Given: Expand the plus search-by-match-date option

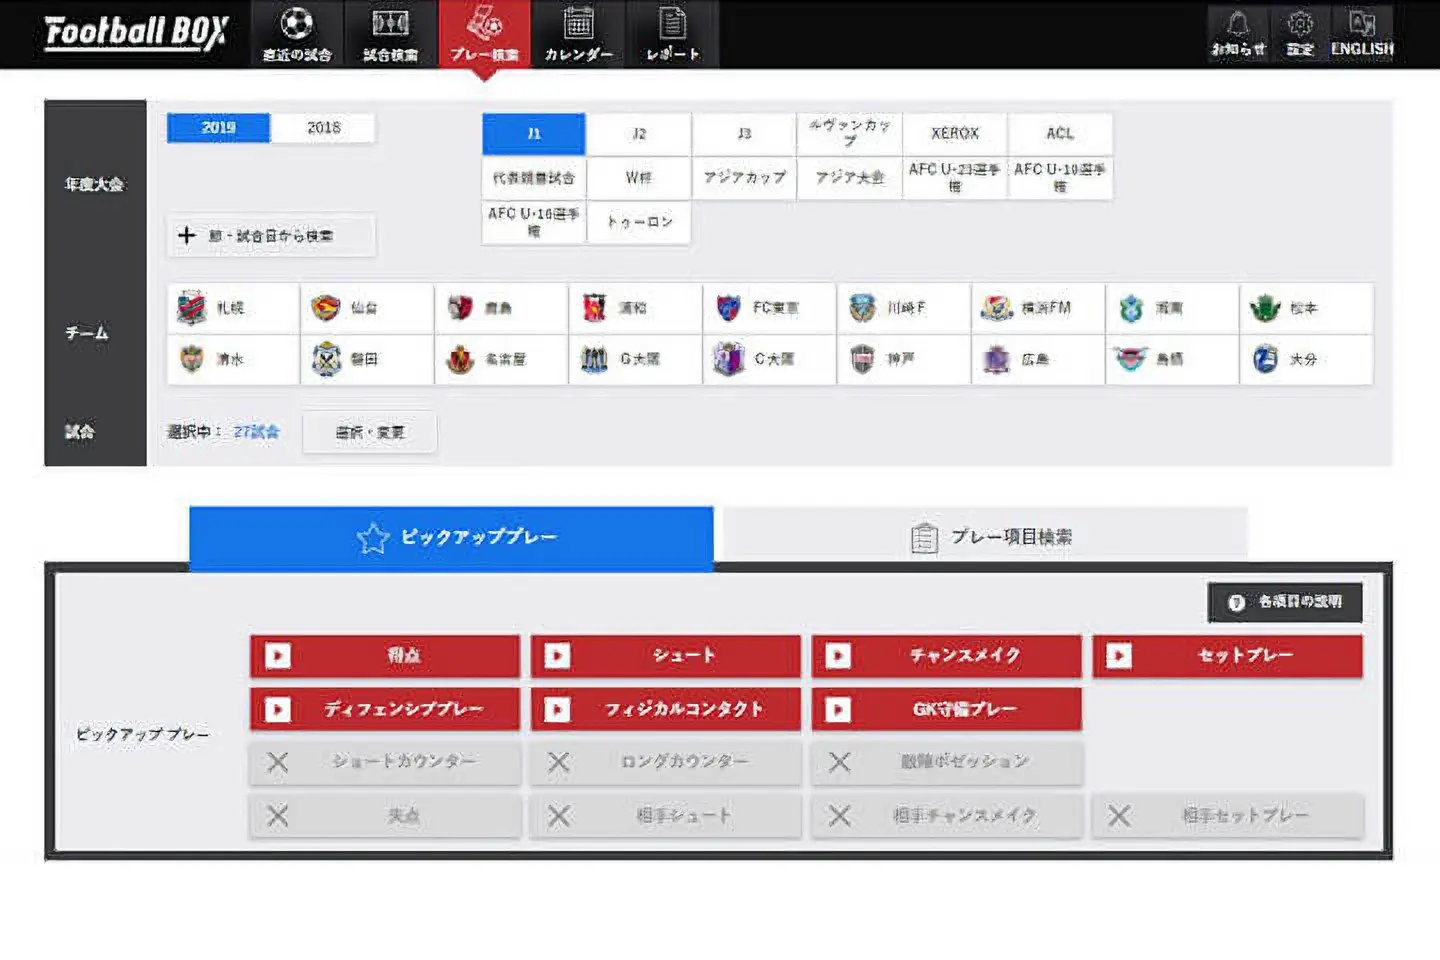Looking at the screenshot, I should pos(187,236).
